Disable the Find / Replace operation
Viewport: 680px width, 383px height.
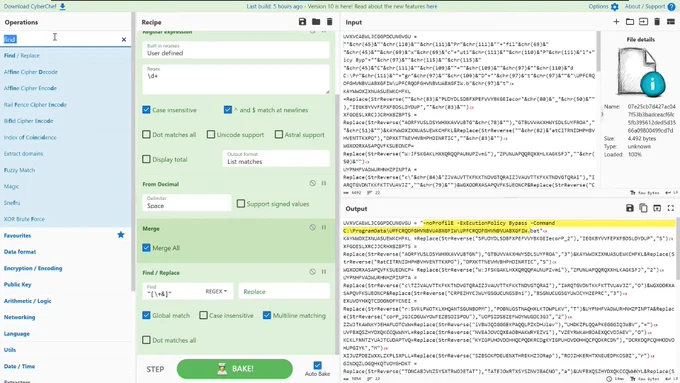coord(312,272)
